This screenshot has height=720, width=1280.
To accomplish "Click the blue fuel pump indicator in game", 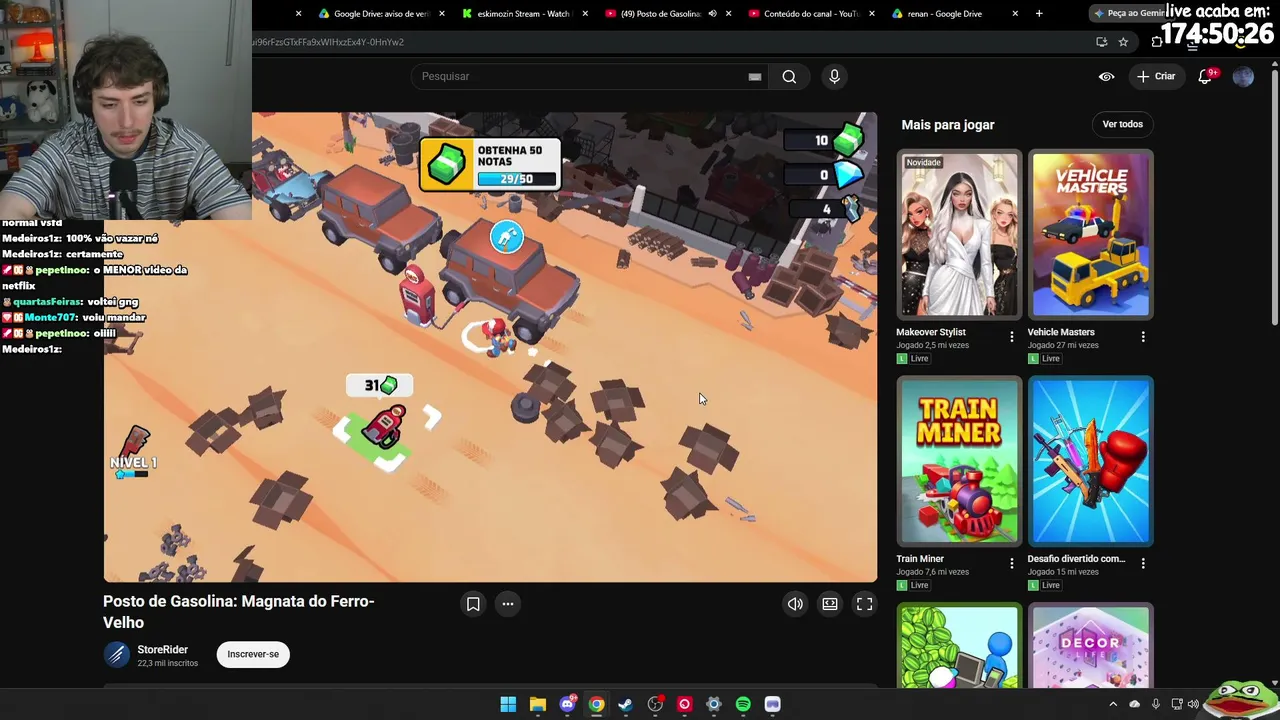I will click(x=507, y=237).
